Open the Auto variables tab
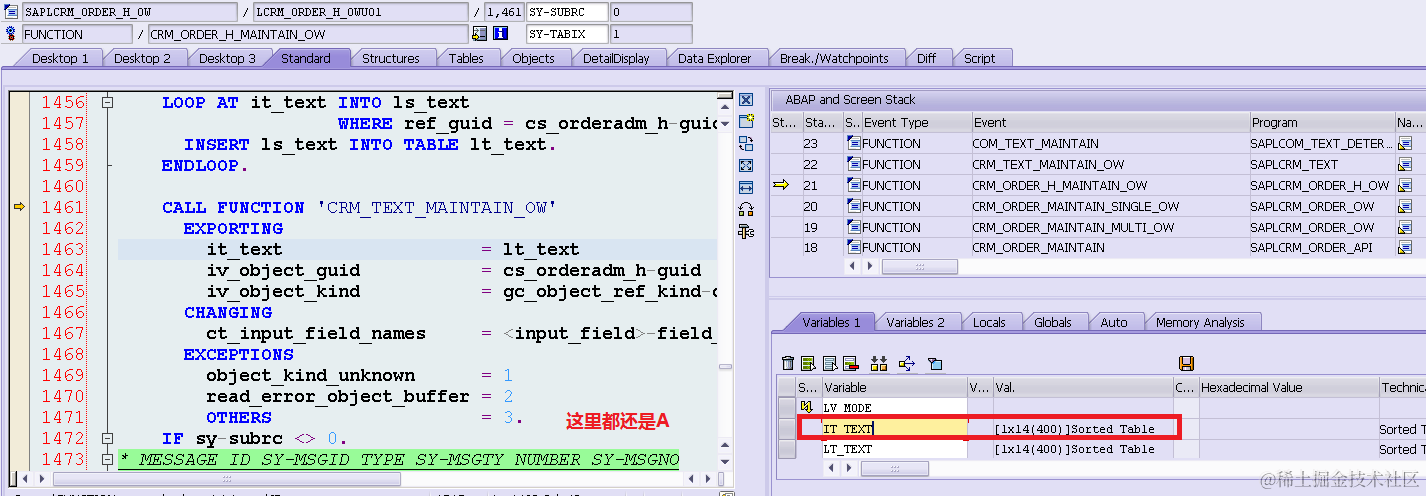This screenshot has width=1426, height=496. [1113, 322]
